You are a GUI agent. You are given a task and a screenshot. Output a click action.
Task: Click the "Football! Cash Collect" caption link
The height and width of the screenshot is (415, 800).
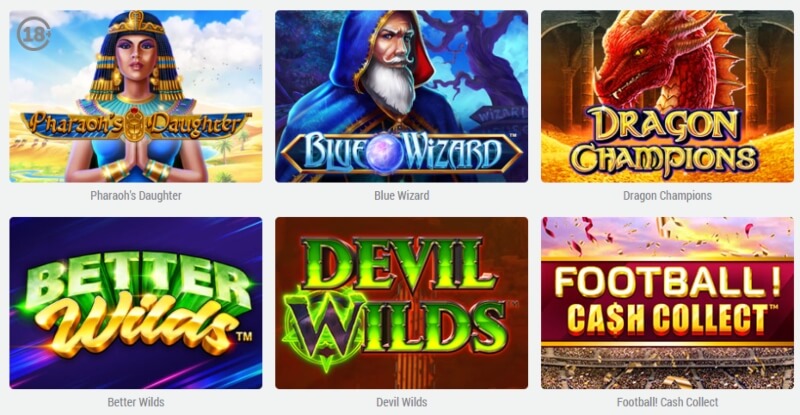pyautogui.click(x=667, y=402)
